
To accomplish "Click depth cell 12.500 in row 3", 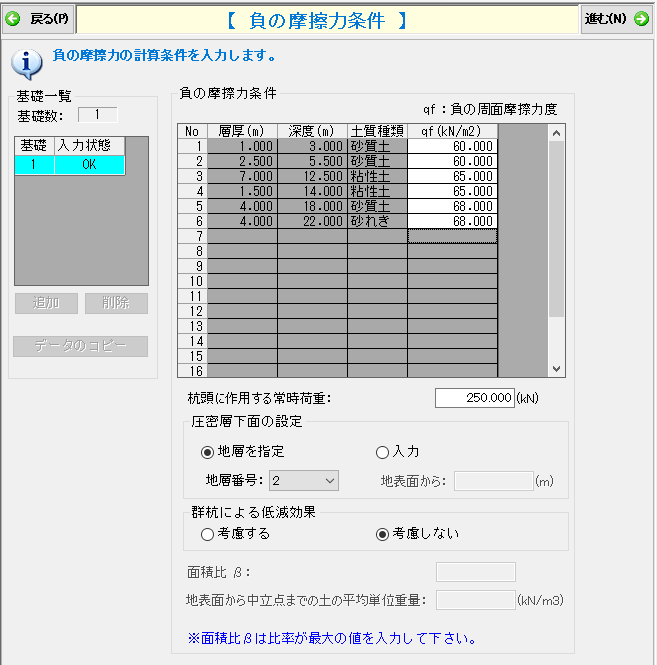I will pyautogui.click(x=312, y=176).
